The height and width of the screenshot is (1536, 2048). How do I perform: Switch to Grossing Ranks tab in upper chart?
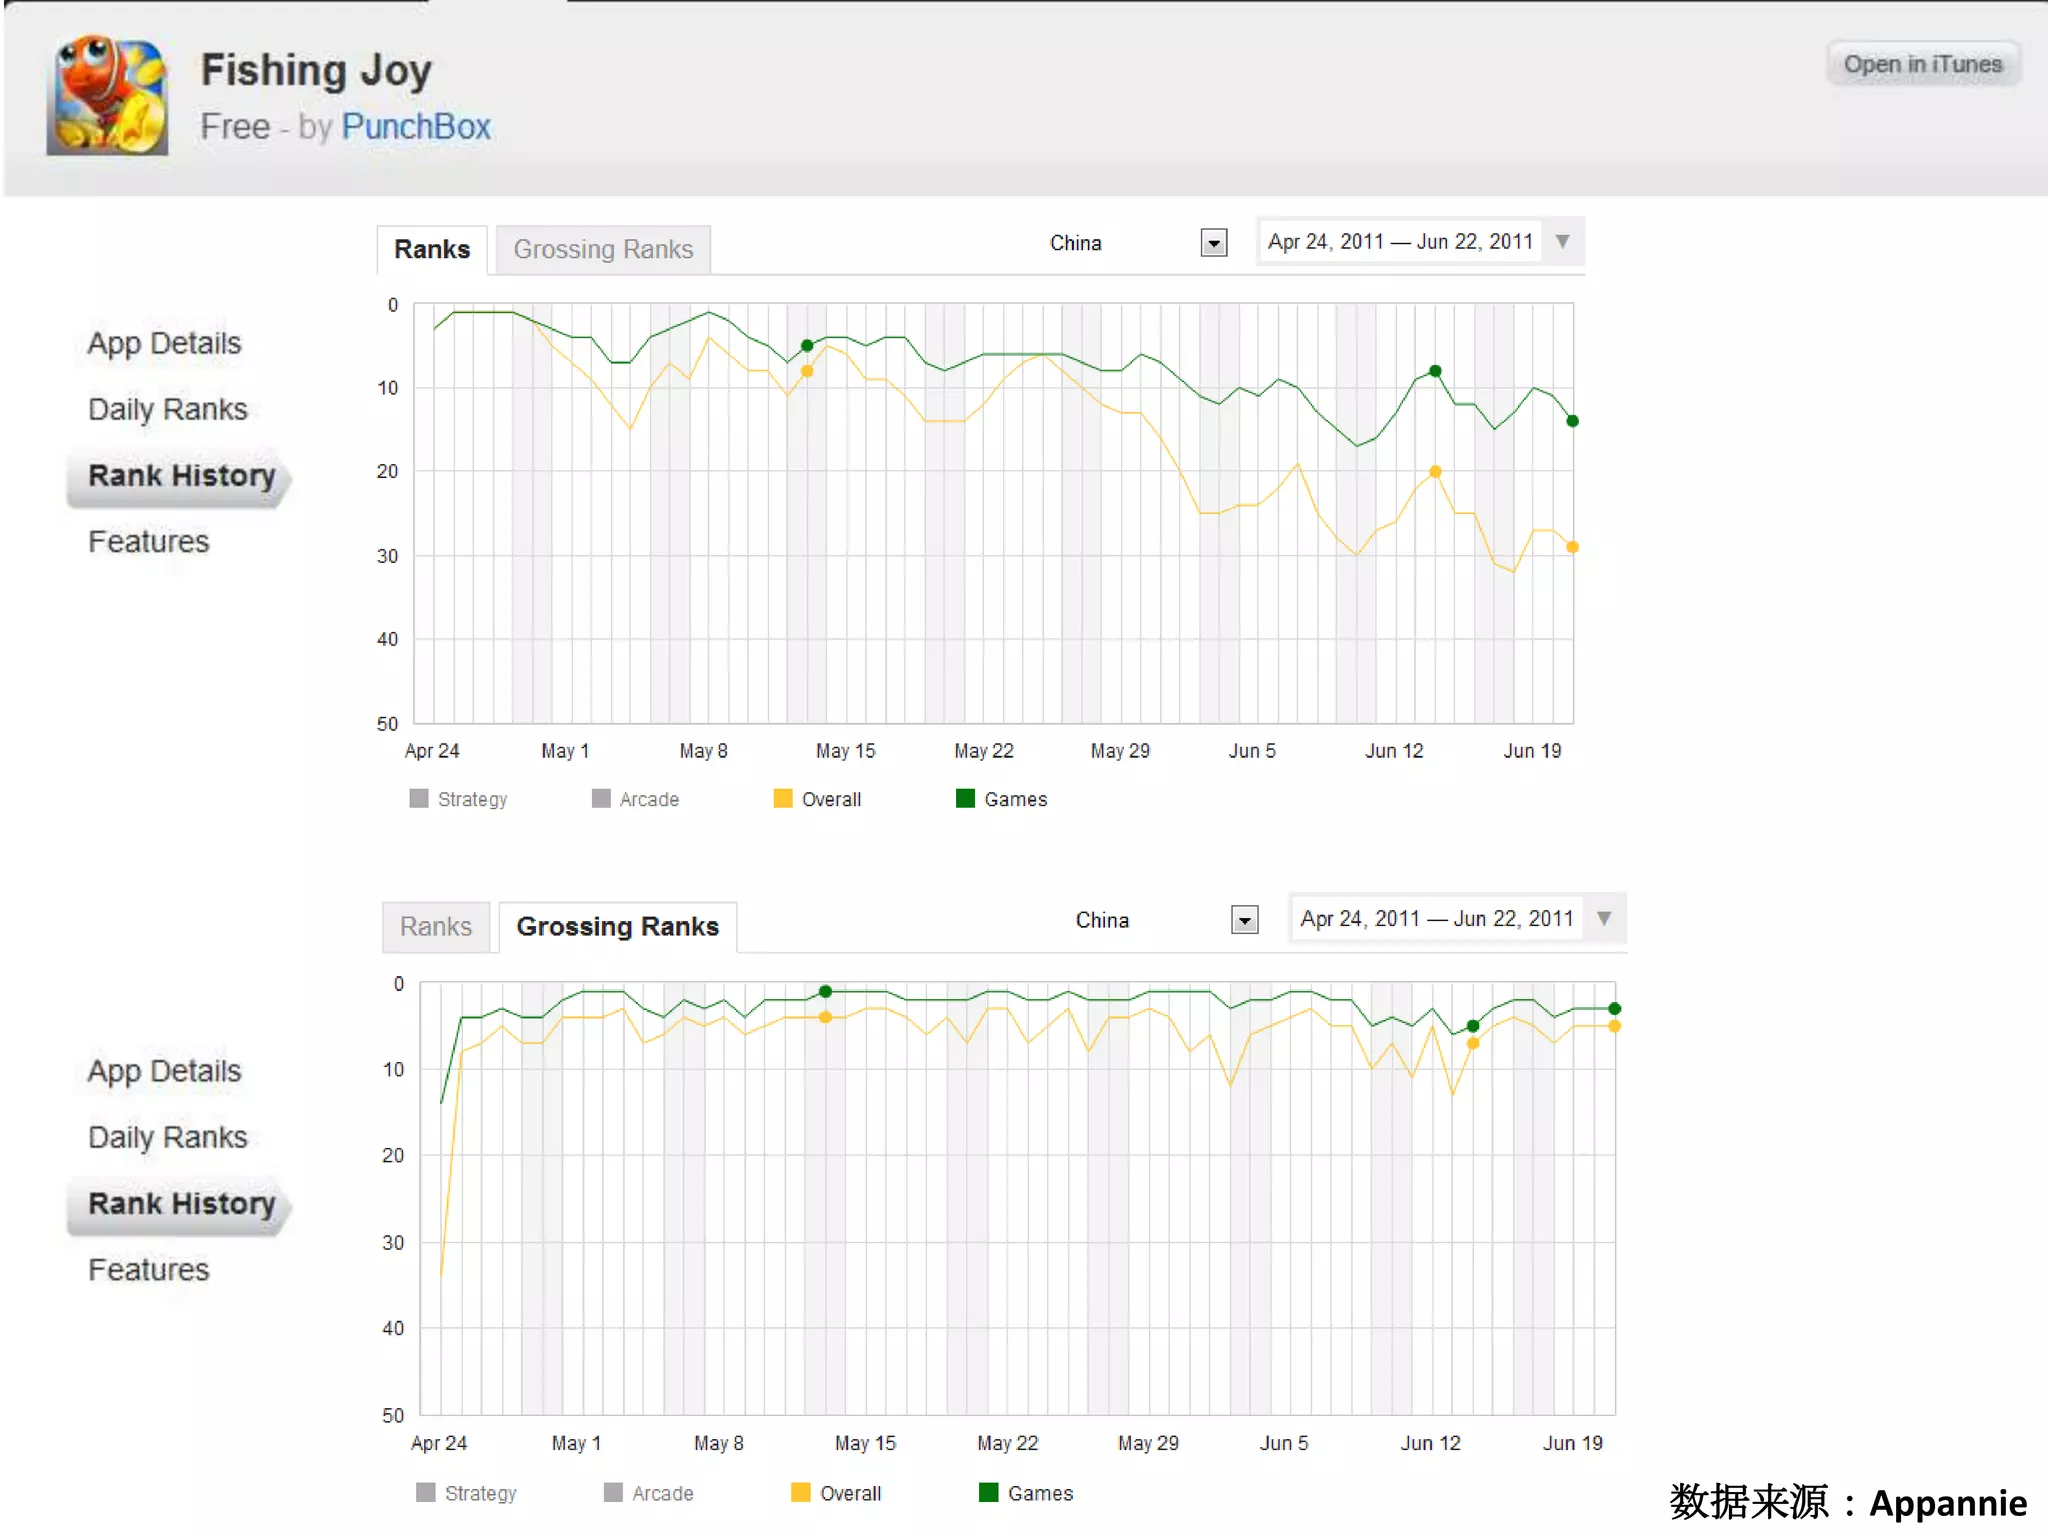(x=603, y=249)
